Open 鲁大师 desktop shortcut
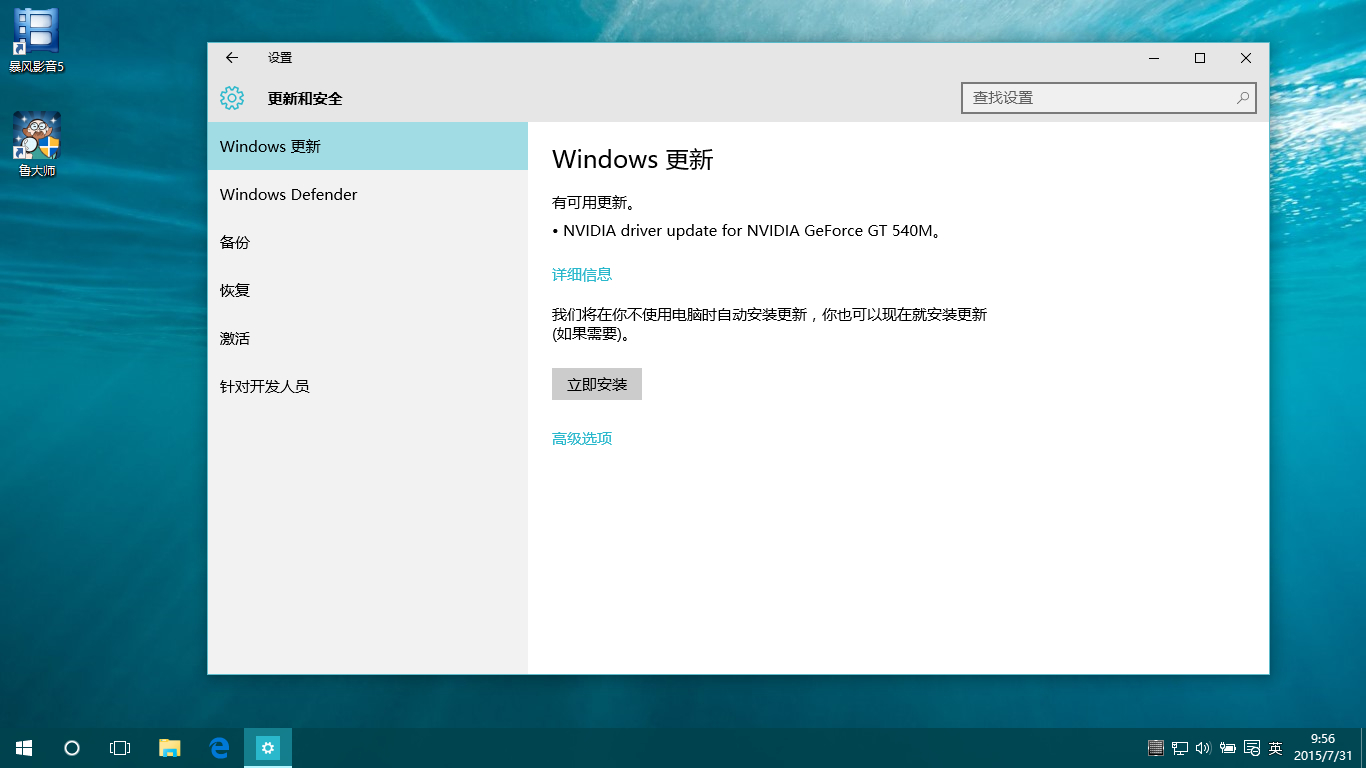 coord(36,145)
